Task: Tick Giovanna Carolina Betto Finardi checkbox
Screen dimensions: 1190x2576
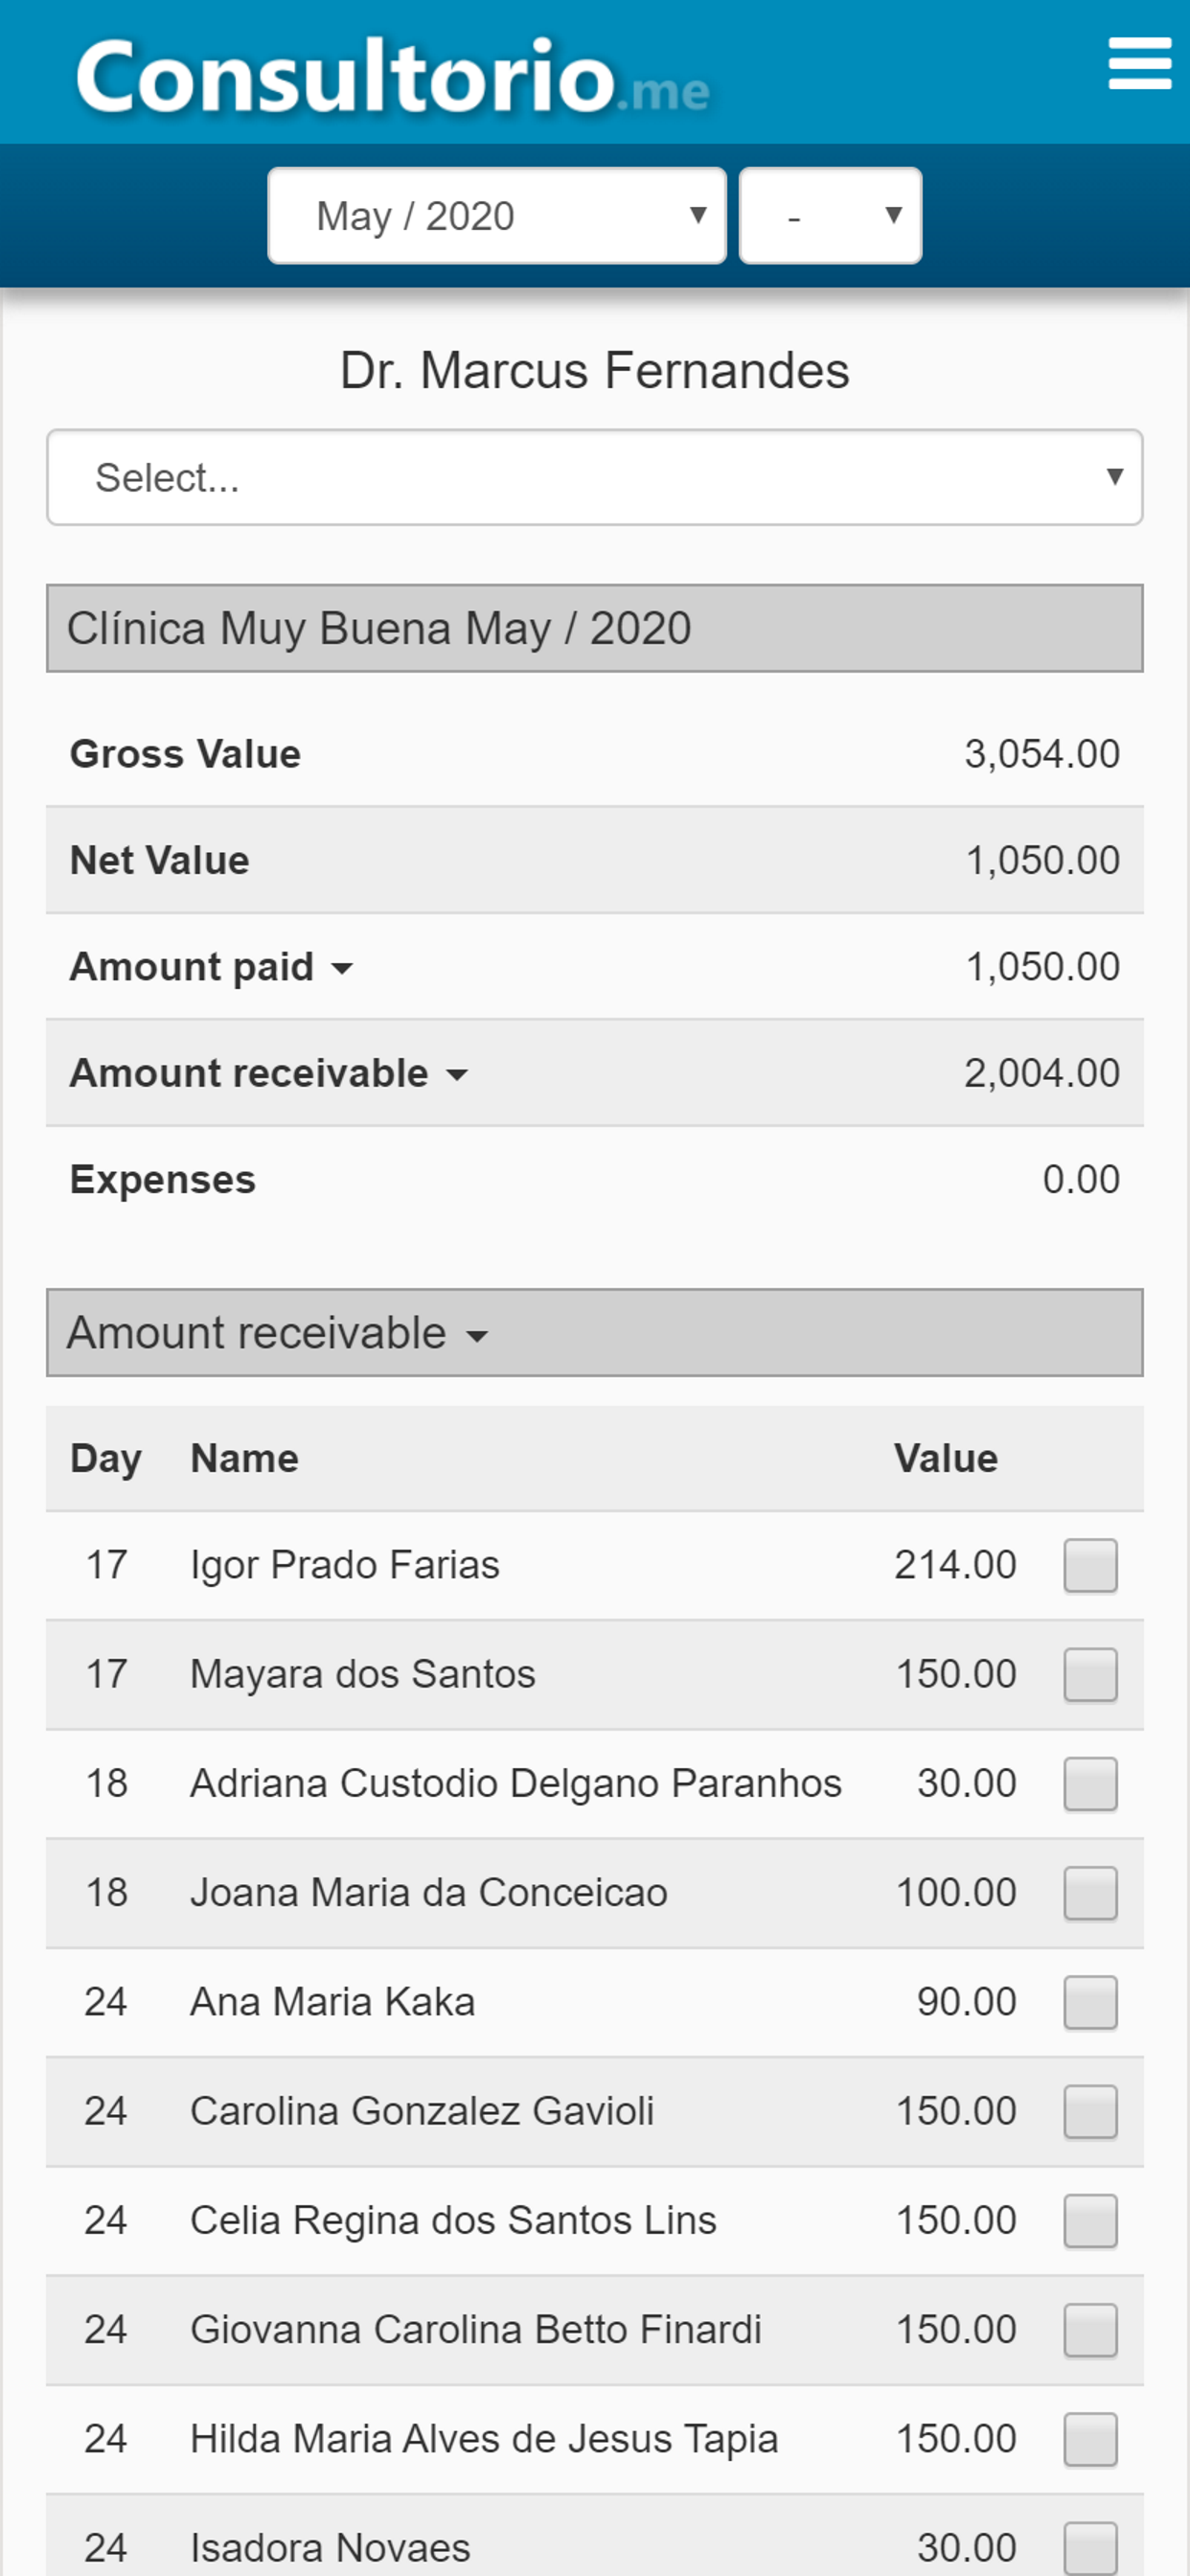Action: (x=1090, y=2330)
